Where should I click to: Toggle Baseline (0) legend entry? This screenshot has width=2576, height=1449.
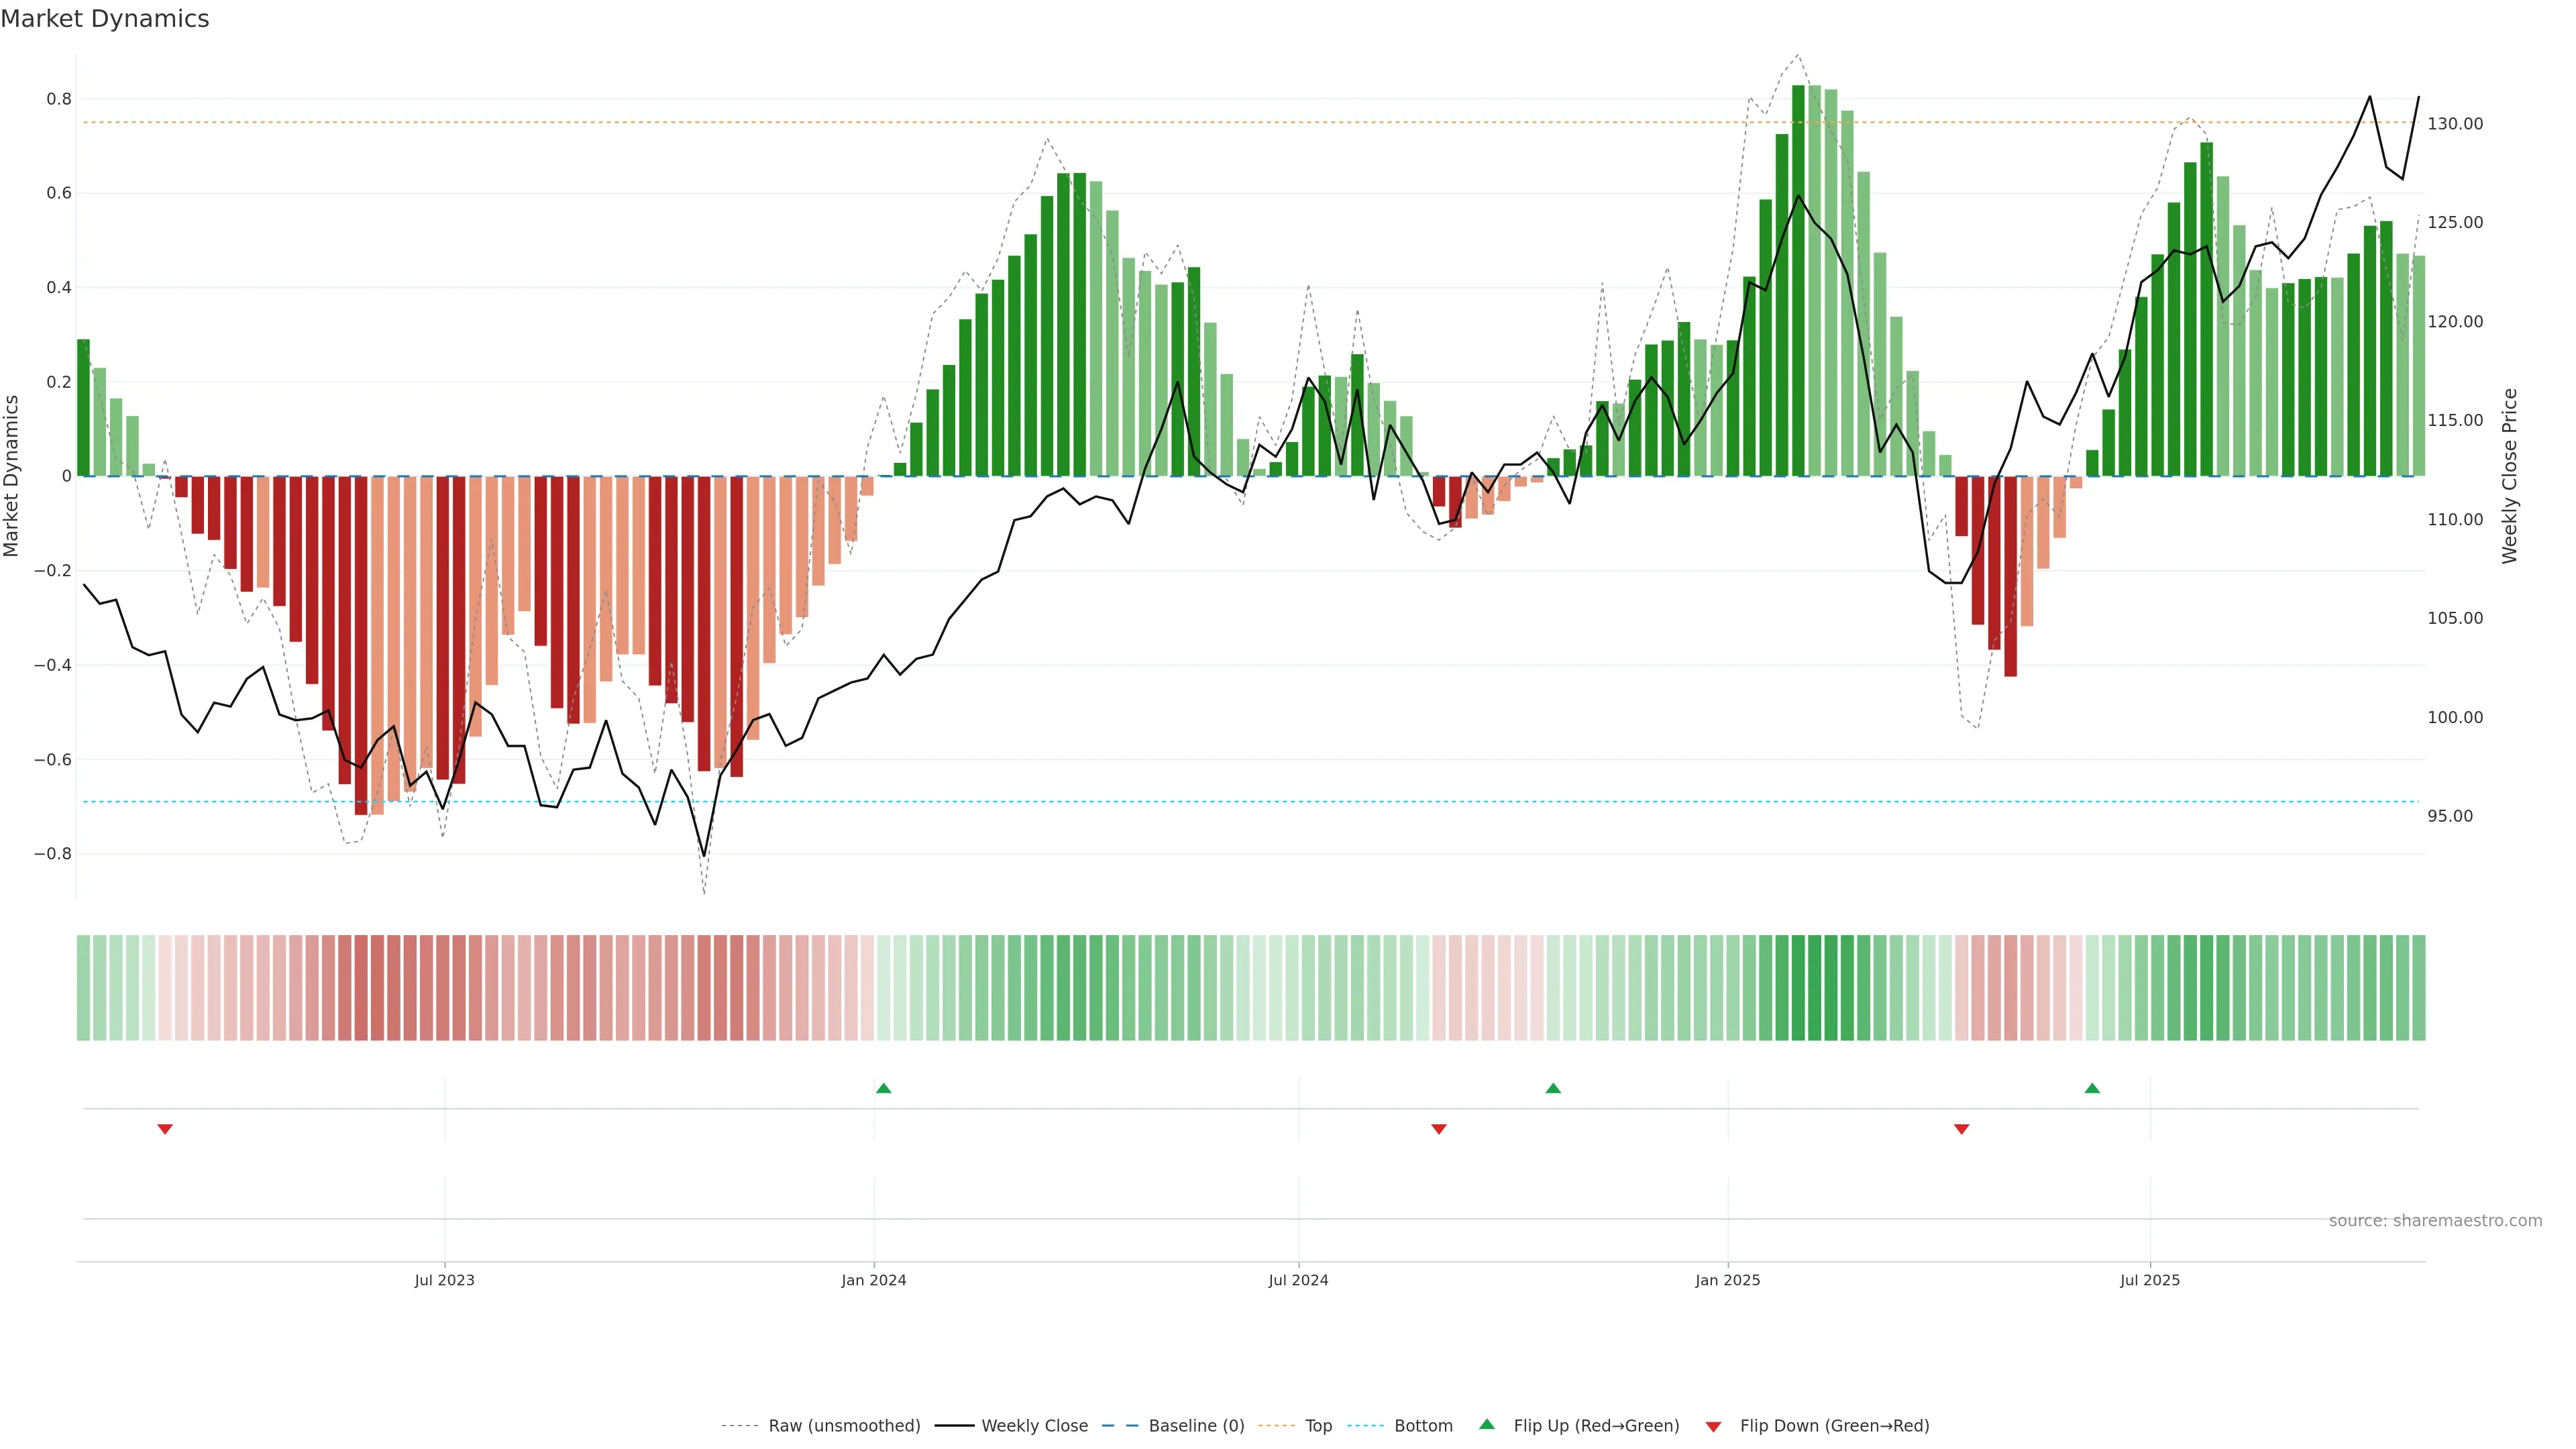tap(1196, 1425)
